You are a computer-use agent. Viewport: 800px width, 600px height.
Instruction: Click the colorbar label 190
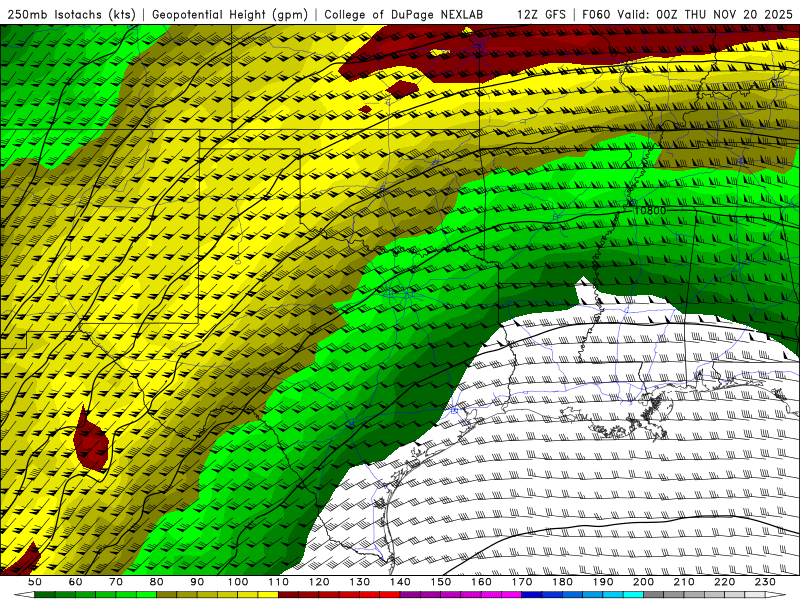603,582
